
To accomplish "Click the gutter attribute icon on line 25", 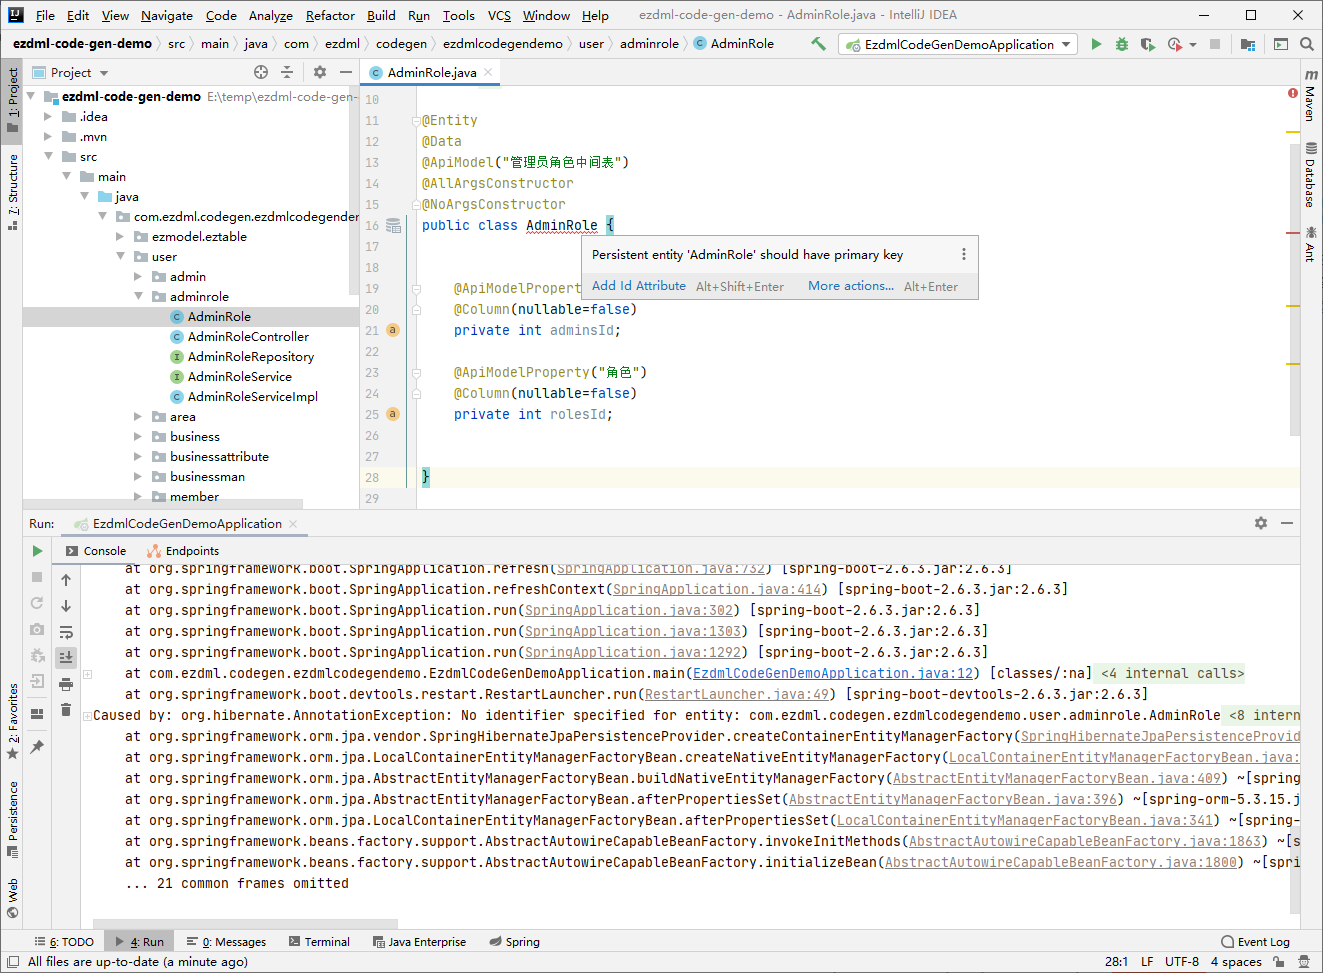I will 393,414.
